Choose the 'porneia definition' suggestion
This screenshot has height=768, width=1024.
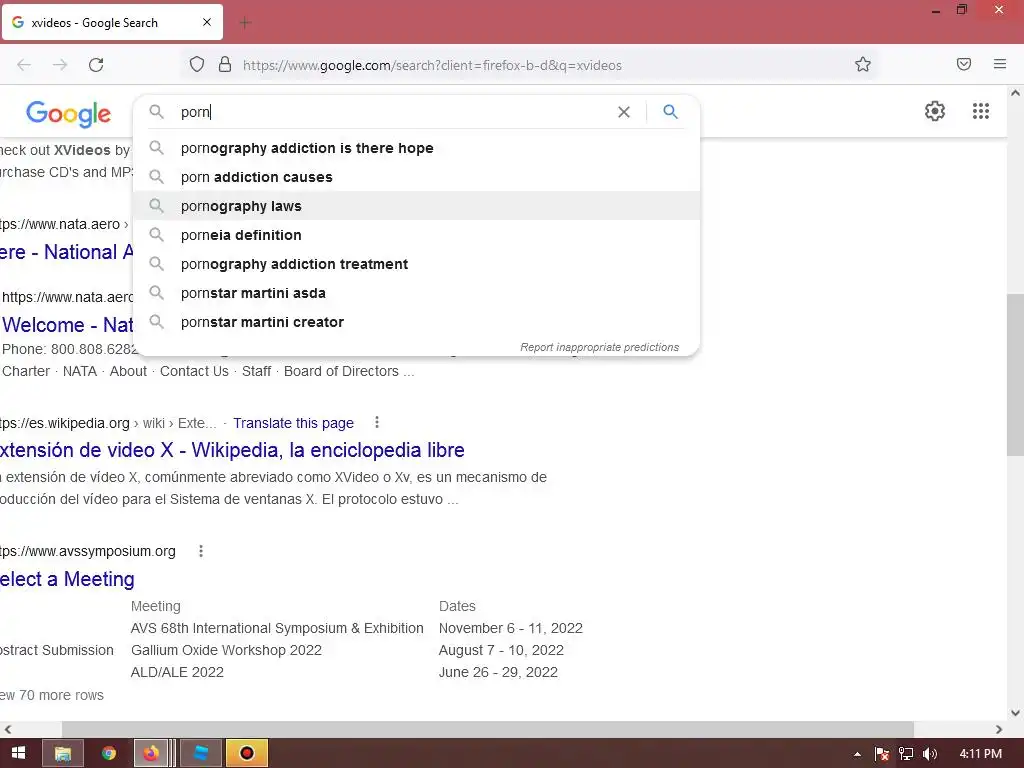416,235
